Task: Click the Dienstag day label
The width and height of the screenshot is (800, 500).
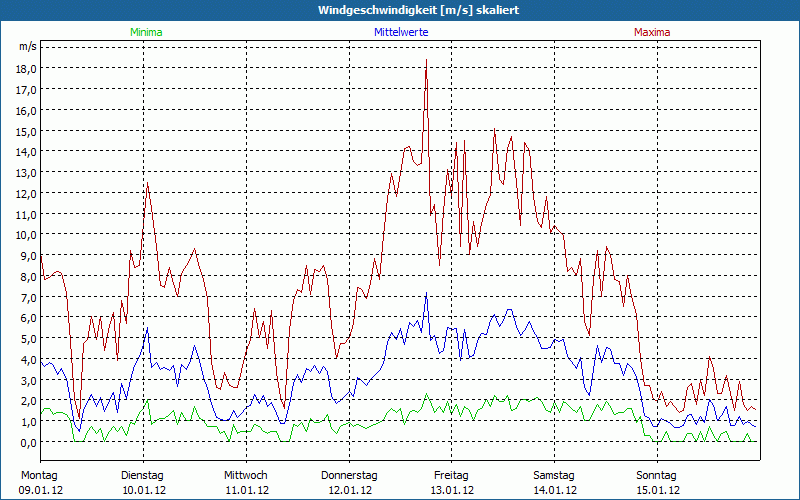Action: (x=143, y=475)
